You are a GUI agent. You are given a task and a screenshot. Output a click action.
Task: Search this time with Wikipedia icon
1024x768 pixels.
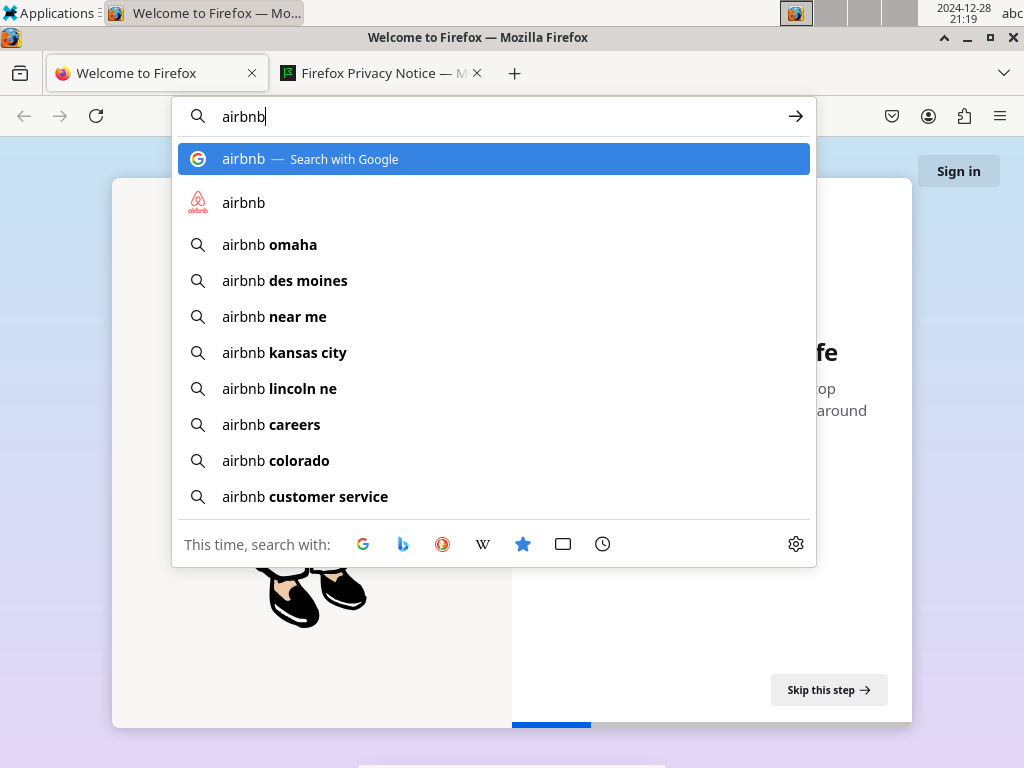483,544
